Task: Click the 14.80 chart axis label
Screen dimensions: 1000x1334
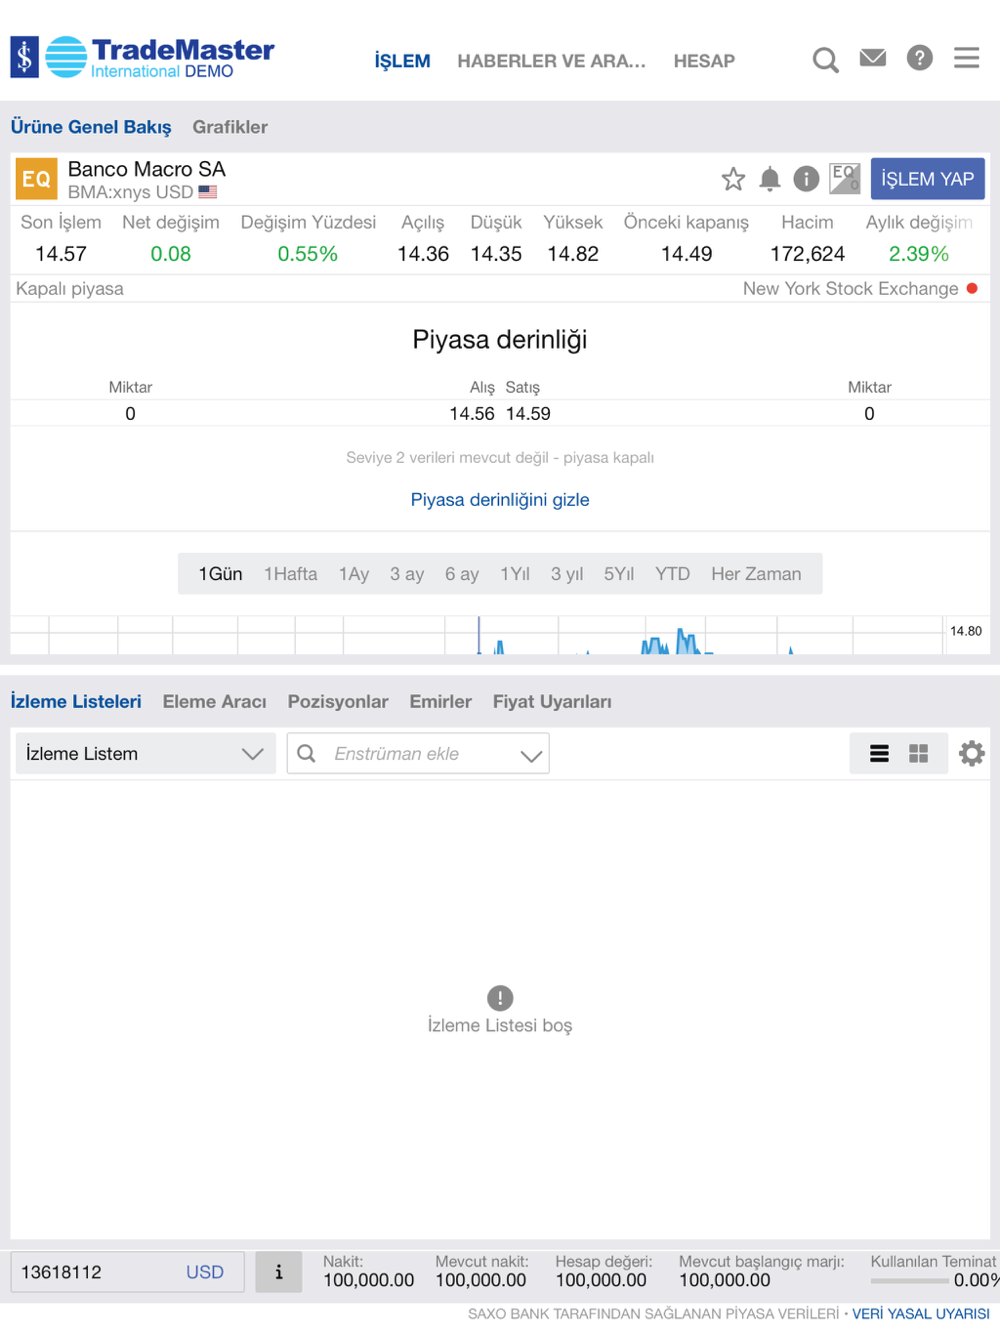Action: coord(966,631)
